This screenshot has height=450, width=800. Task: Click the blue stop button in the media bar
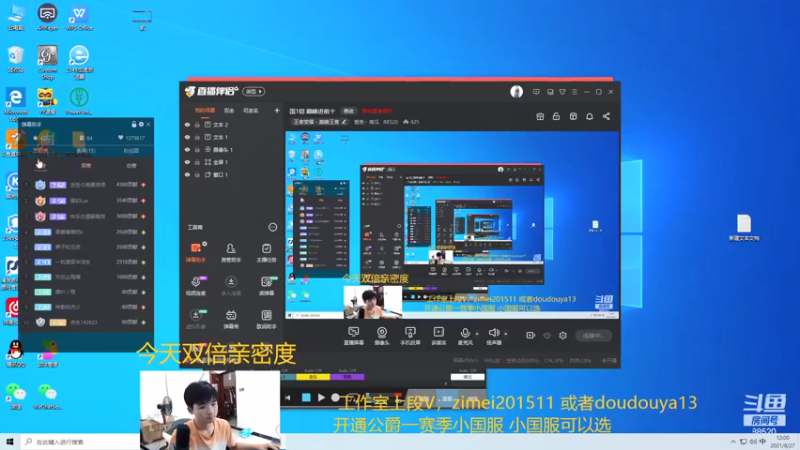(306, 397)
